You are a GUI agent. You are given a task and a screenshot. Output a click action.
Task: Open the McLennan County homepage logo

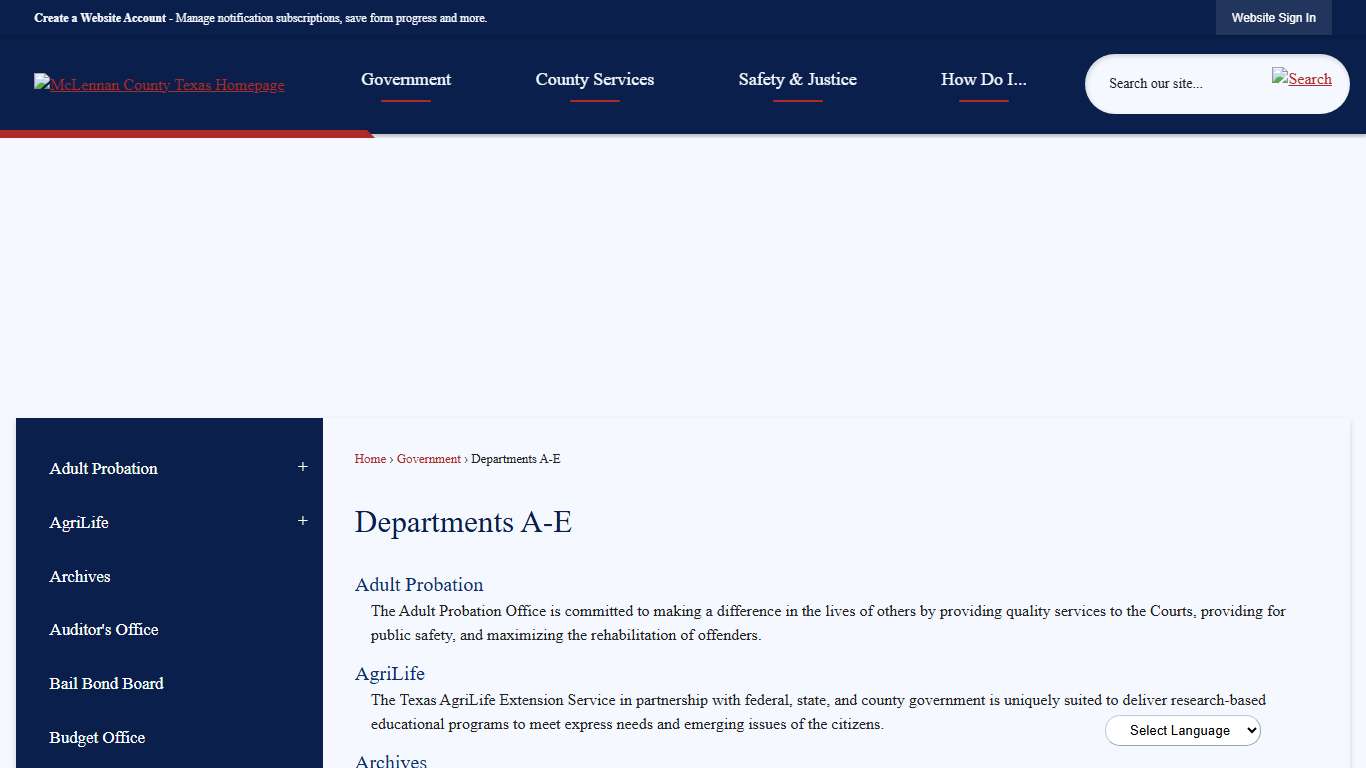pos(158,84)
